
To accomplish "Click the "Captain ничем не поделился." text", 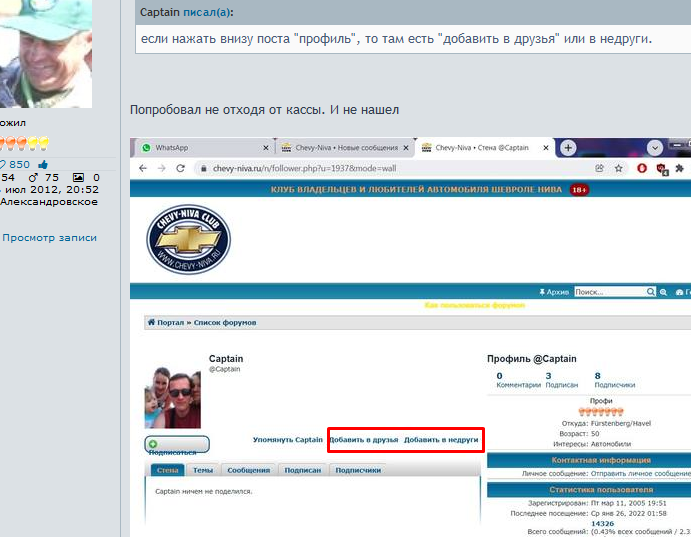I will click(x=204, y=491).
